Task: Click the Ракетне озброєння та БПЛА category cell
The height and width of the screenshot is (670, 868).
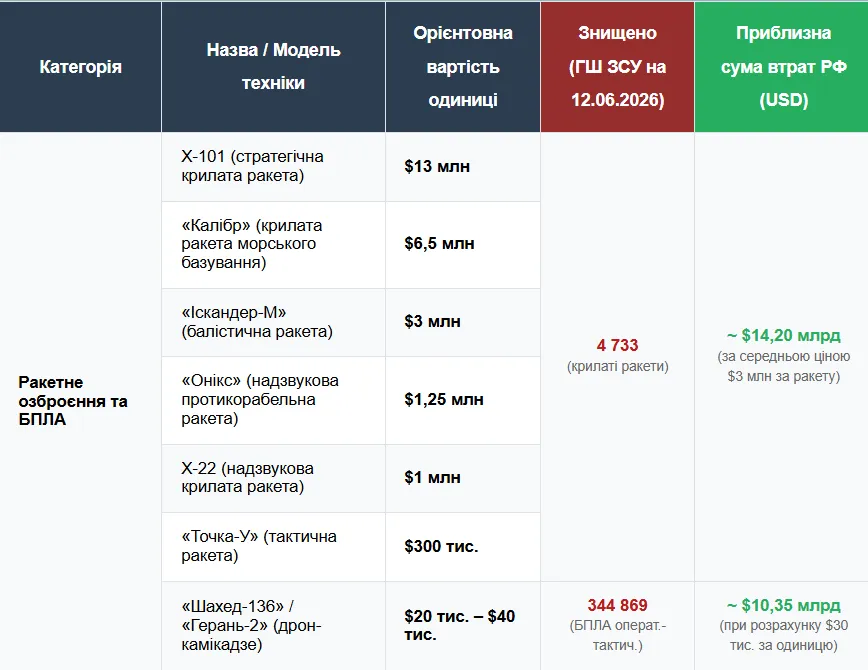Action: point(73,401)
